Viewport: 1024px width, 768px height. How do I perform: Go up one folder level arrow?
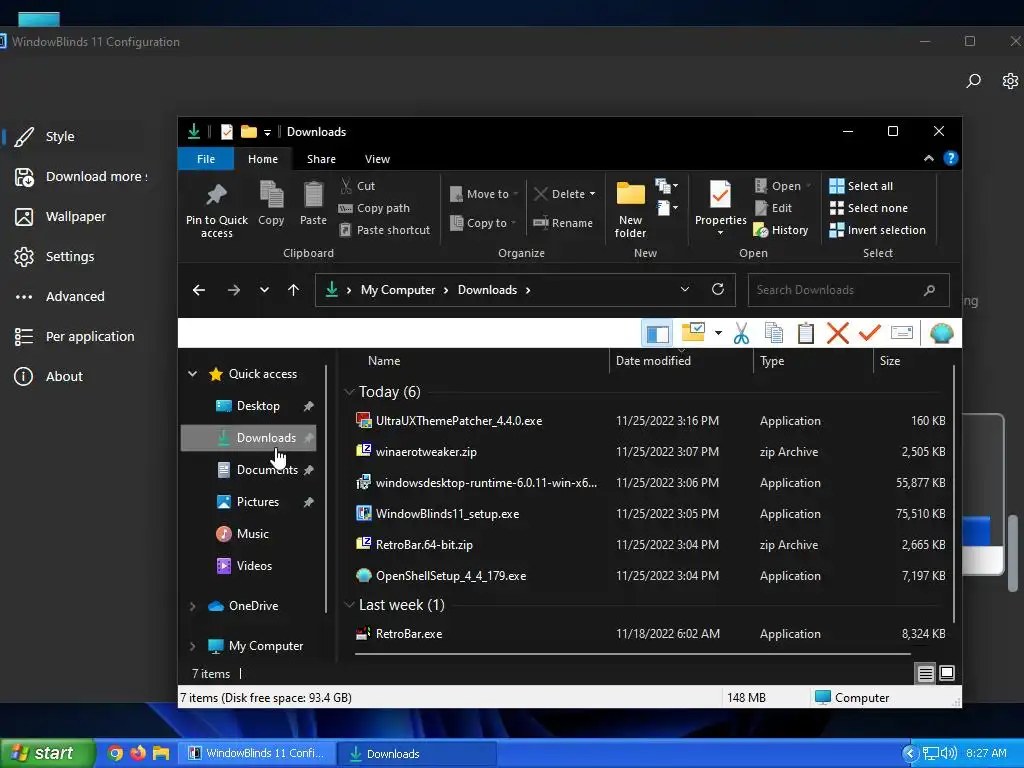coord(293,290)
